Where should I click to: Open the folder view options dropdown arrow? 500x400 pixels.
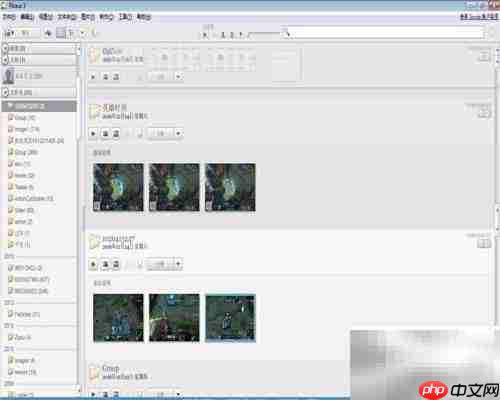tap(83, 33)
